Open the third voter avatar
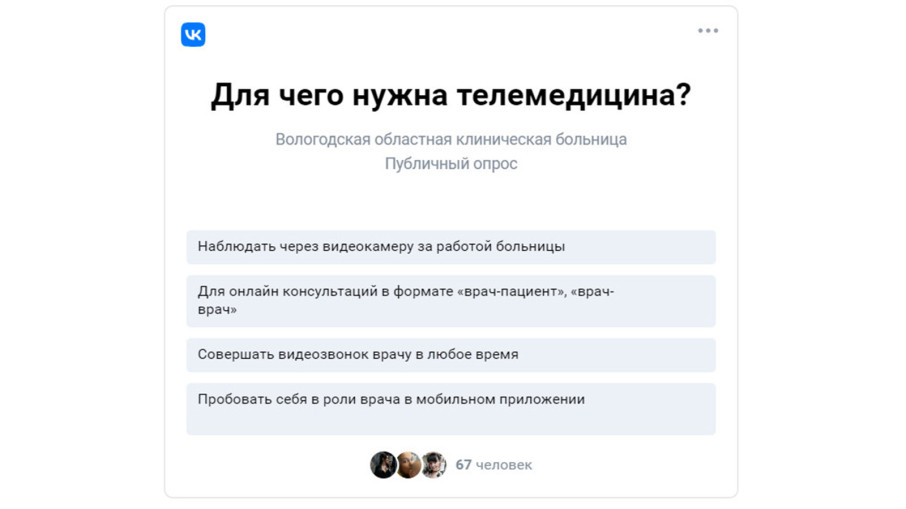This screenshot has height=509, width=906. (434, 465)
